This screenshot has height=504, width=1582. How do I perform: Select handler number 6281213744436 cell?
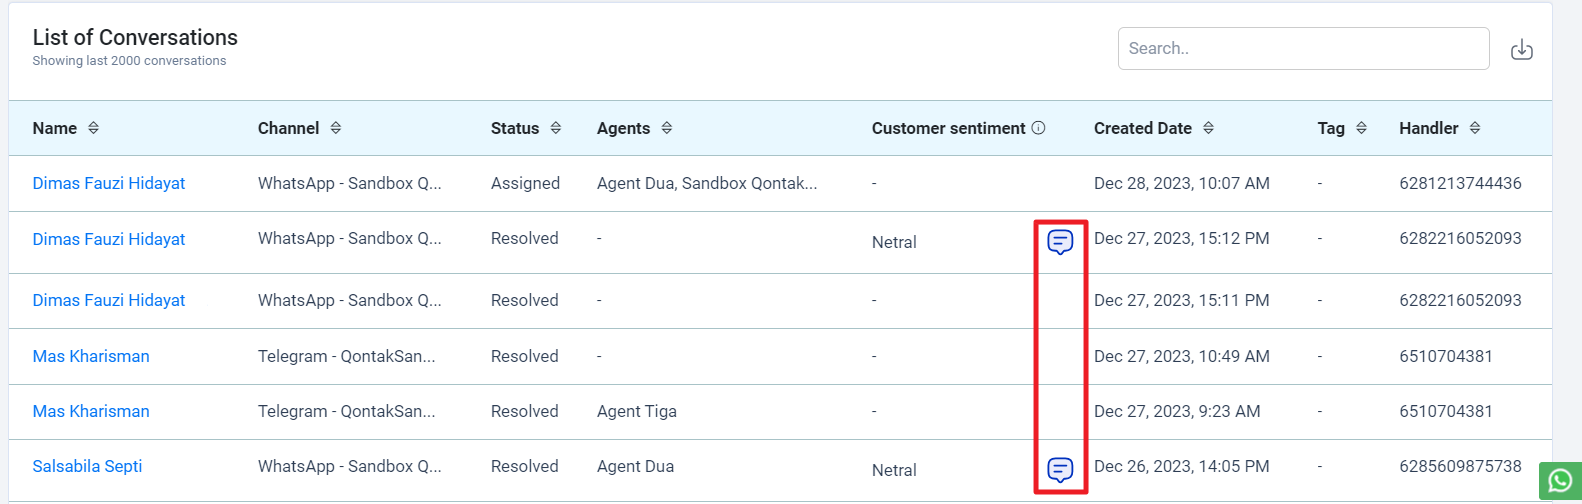click(x=1460, y=183)
